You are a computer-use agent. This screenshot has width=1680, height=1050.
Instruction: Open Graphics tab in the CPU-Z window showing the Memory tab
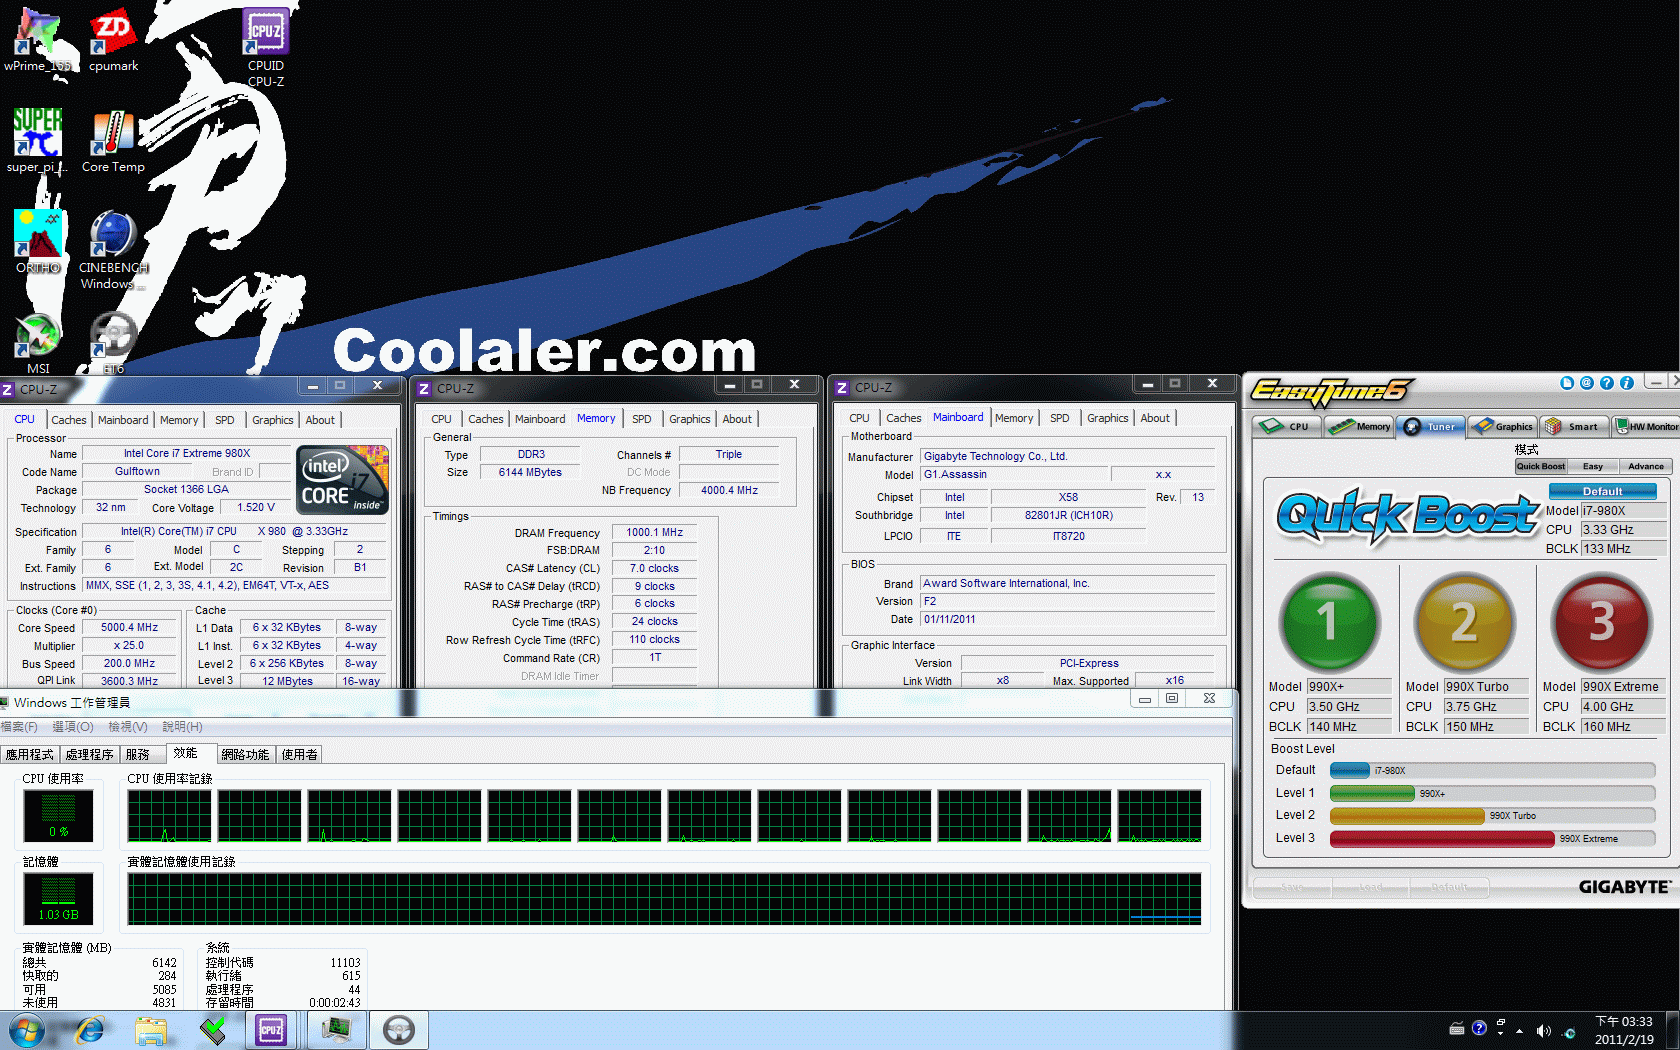(690, 419)
